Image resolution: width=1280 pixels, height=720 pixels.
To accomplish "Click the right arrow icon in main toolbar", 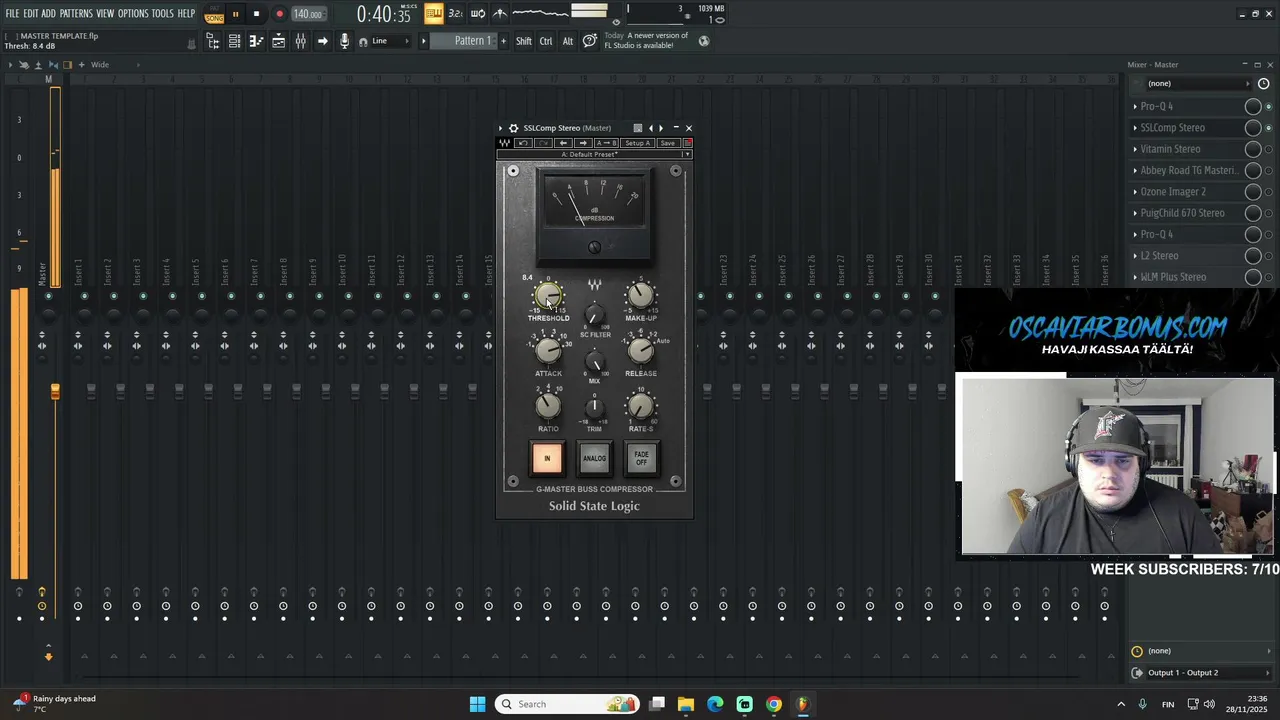I will pos(322,41).
